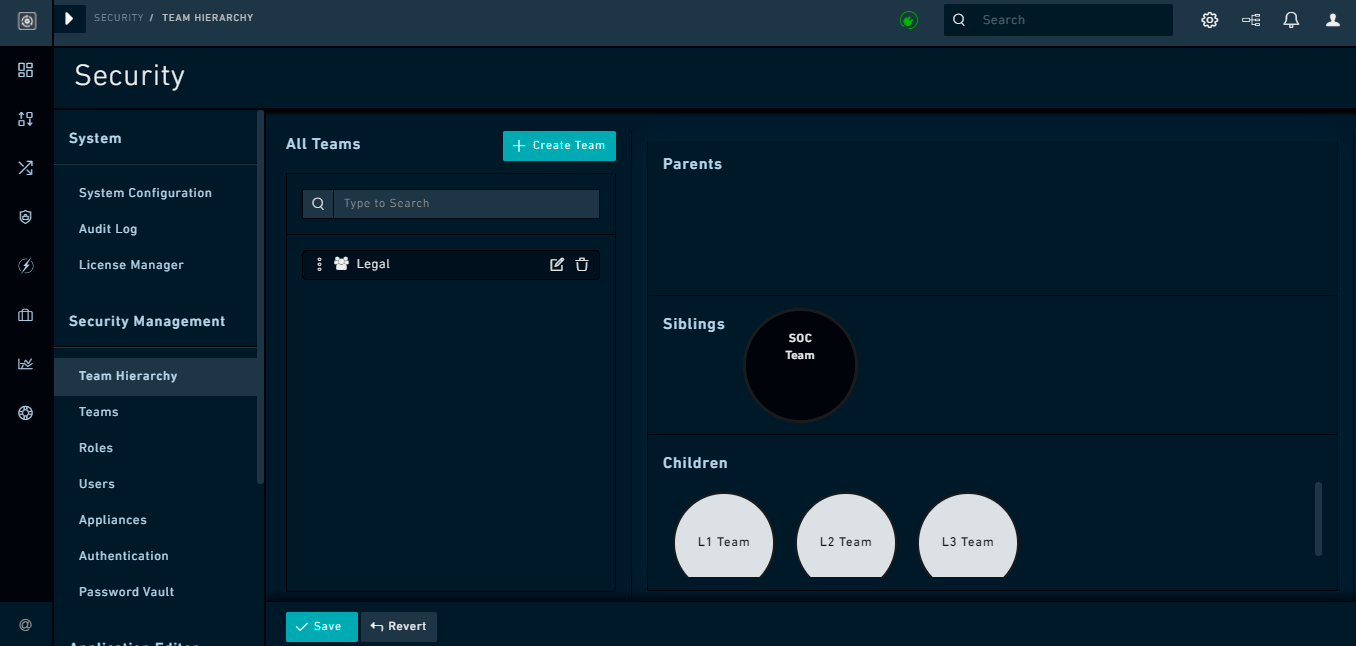
Task: Click the Type to Search teams field
Action: coord(466,204)
